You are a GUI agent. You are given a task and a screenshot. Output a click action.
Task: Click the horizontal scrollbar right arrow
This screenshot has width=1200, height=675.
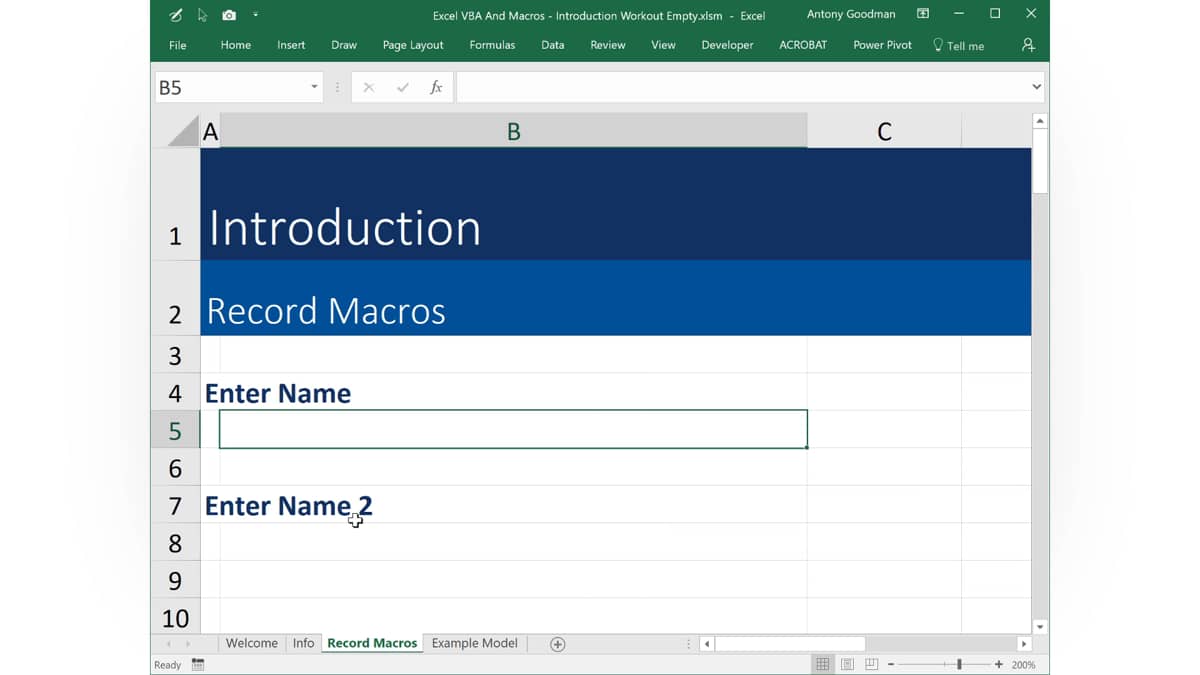(x=1024, y=644)
